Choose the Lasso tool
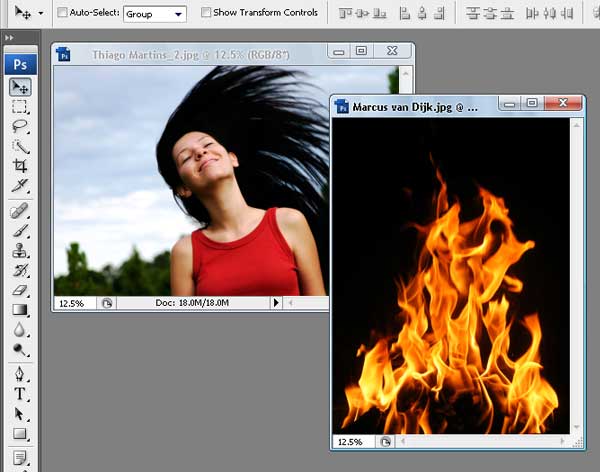This screenshot has width=600, height=472. click(x=20, y=127)
